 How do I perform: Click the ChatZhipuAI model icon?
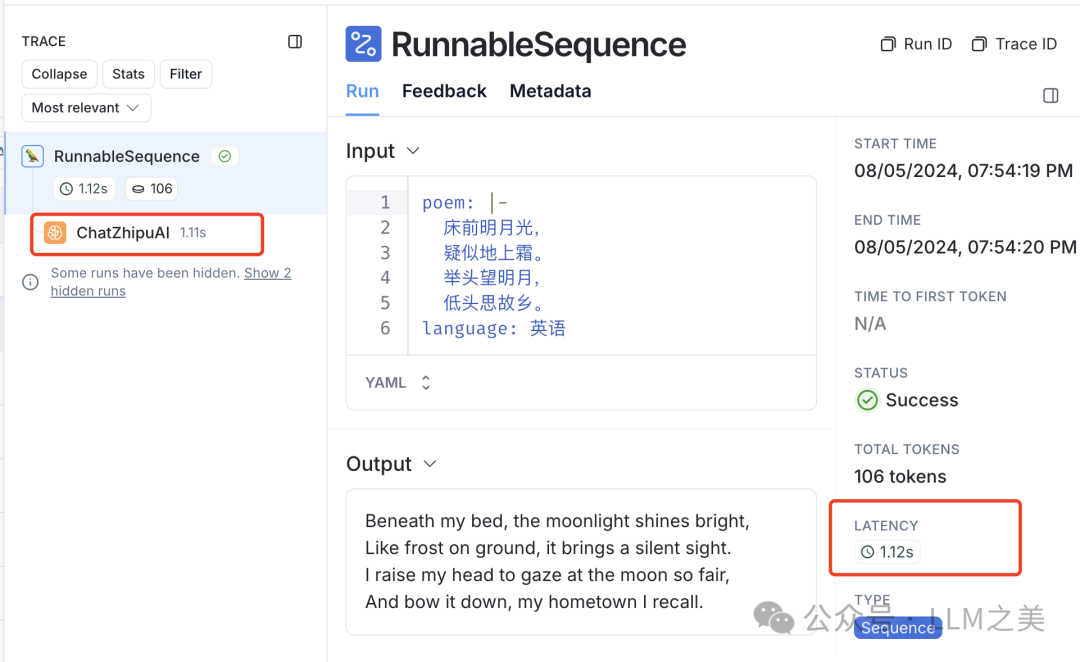click(x=55, y=233)
